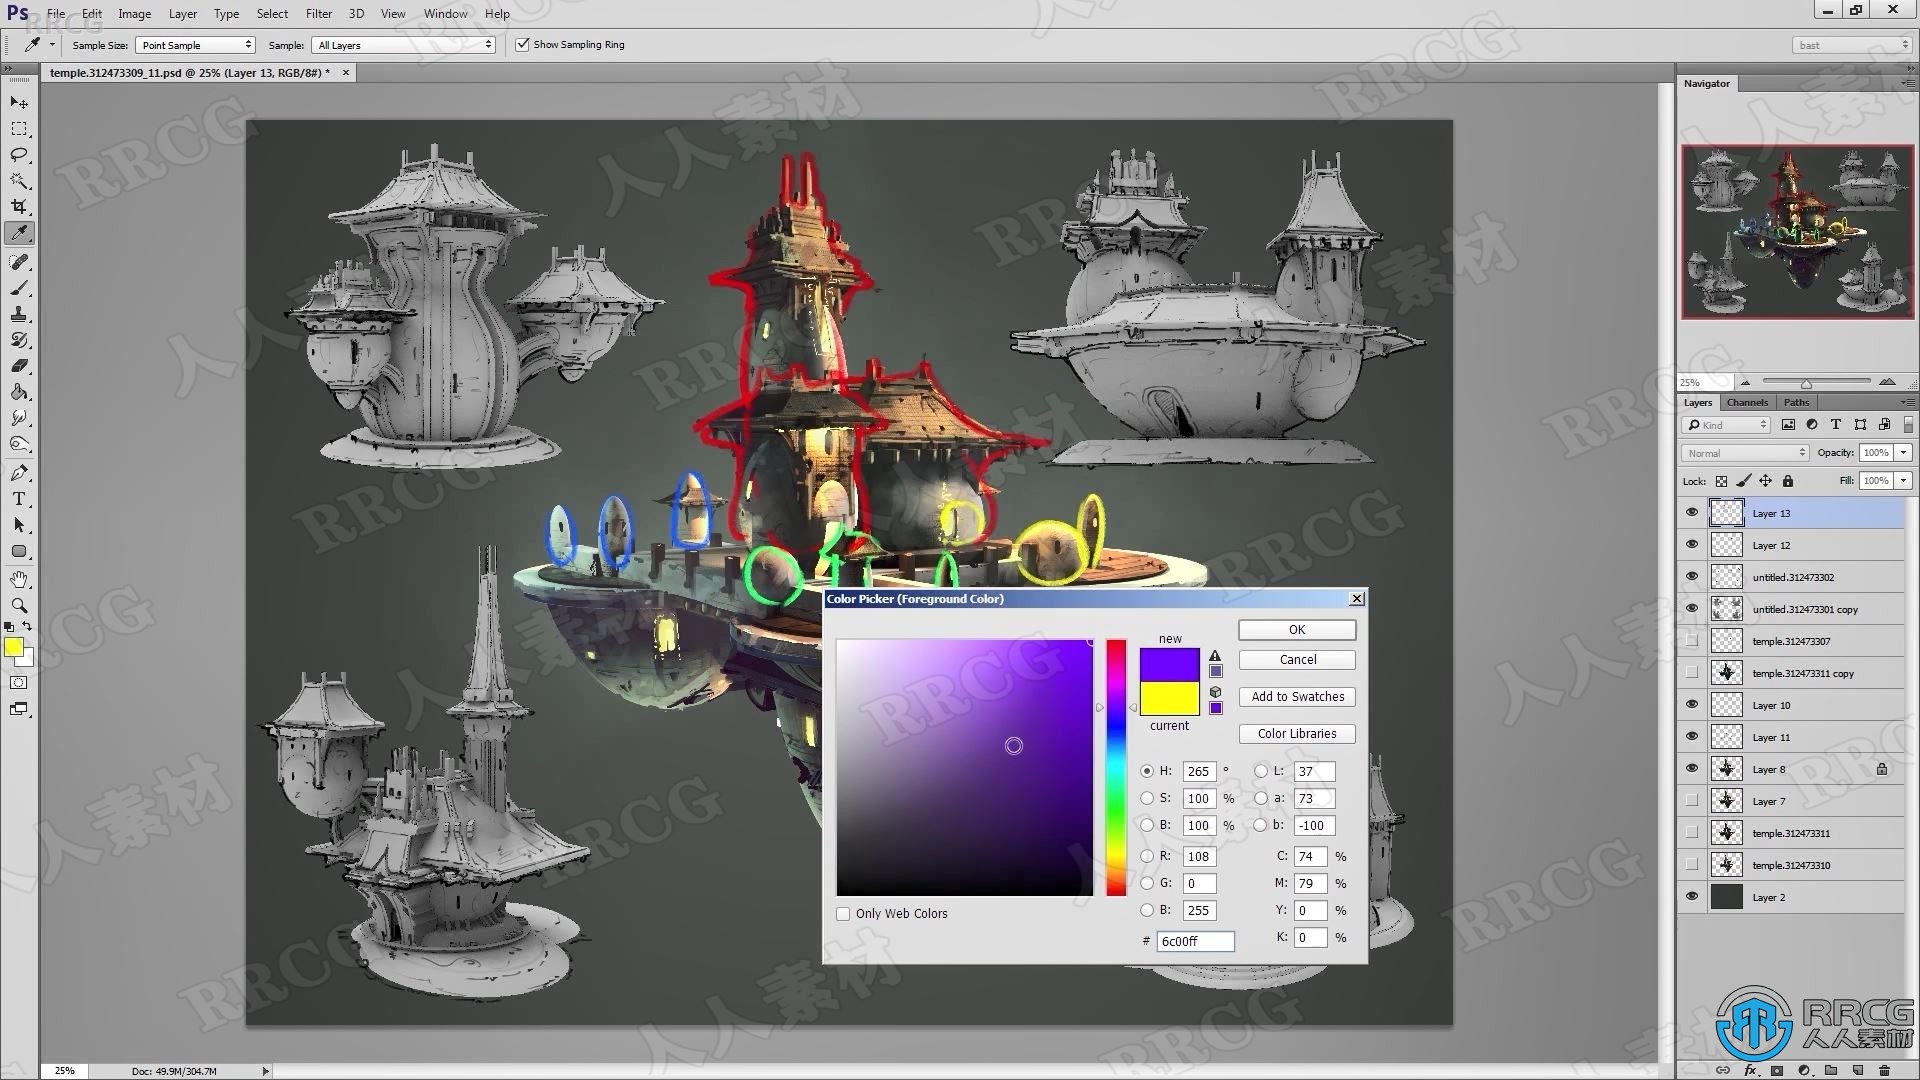This screenshot has height=1080, width=1920.
Task: Select the Eyedropper tool in toolbar
Action: (x=18, y=233)
